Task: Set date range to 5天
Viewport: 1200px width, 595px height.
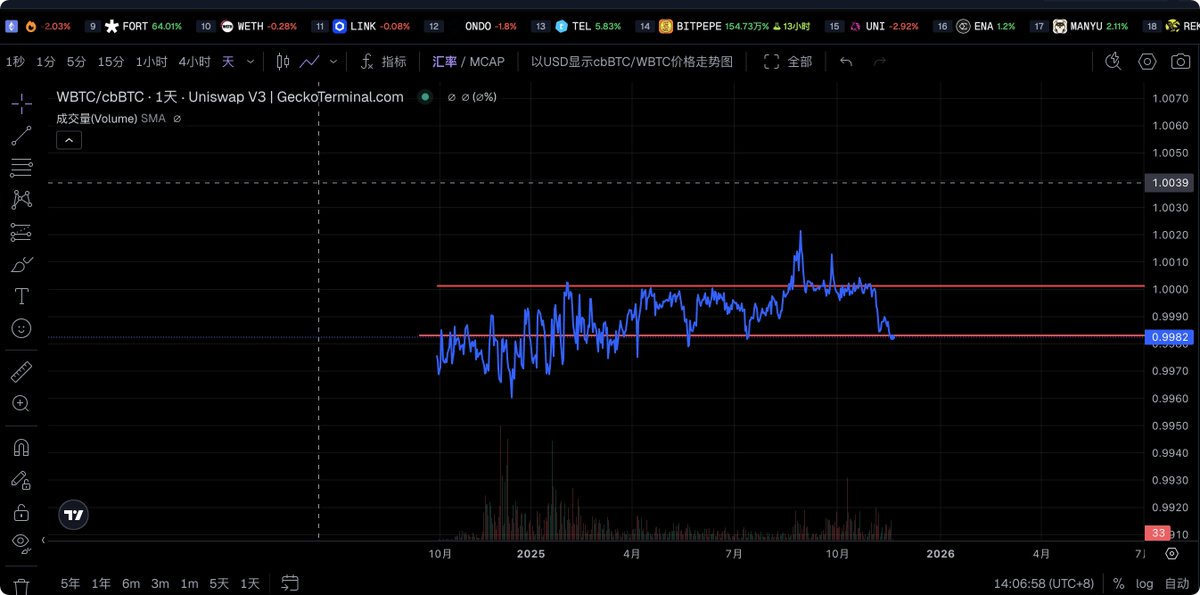Action: click(219, 583)
